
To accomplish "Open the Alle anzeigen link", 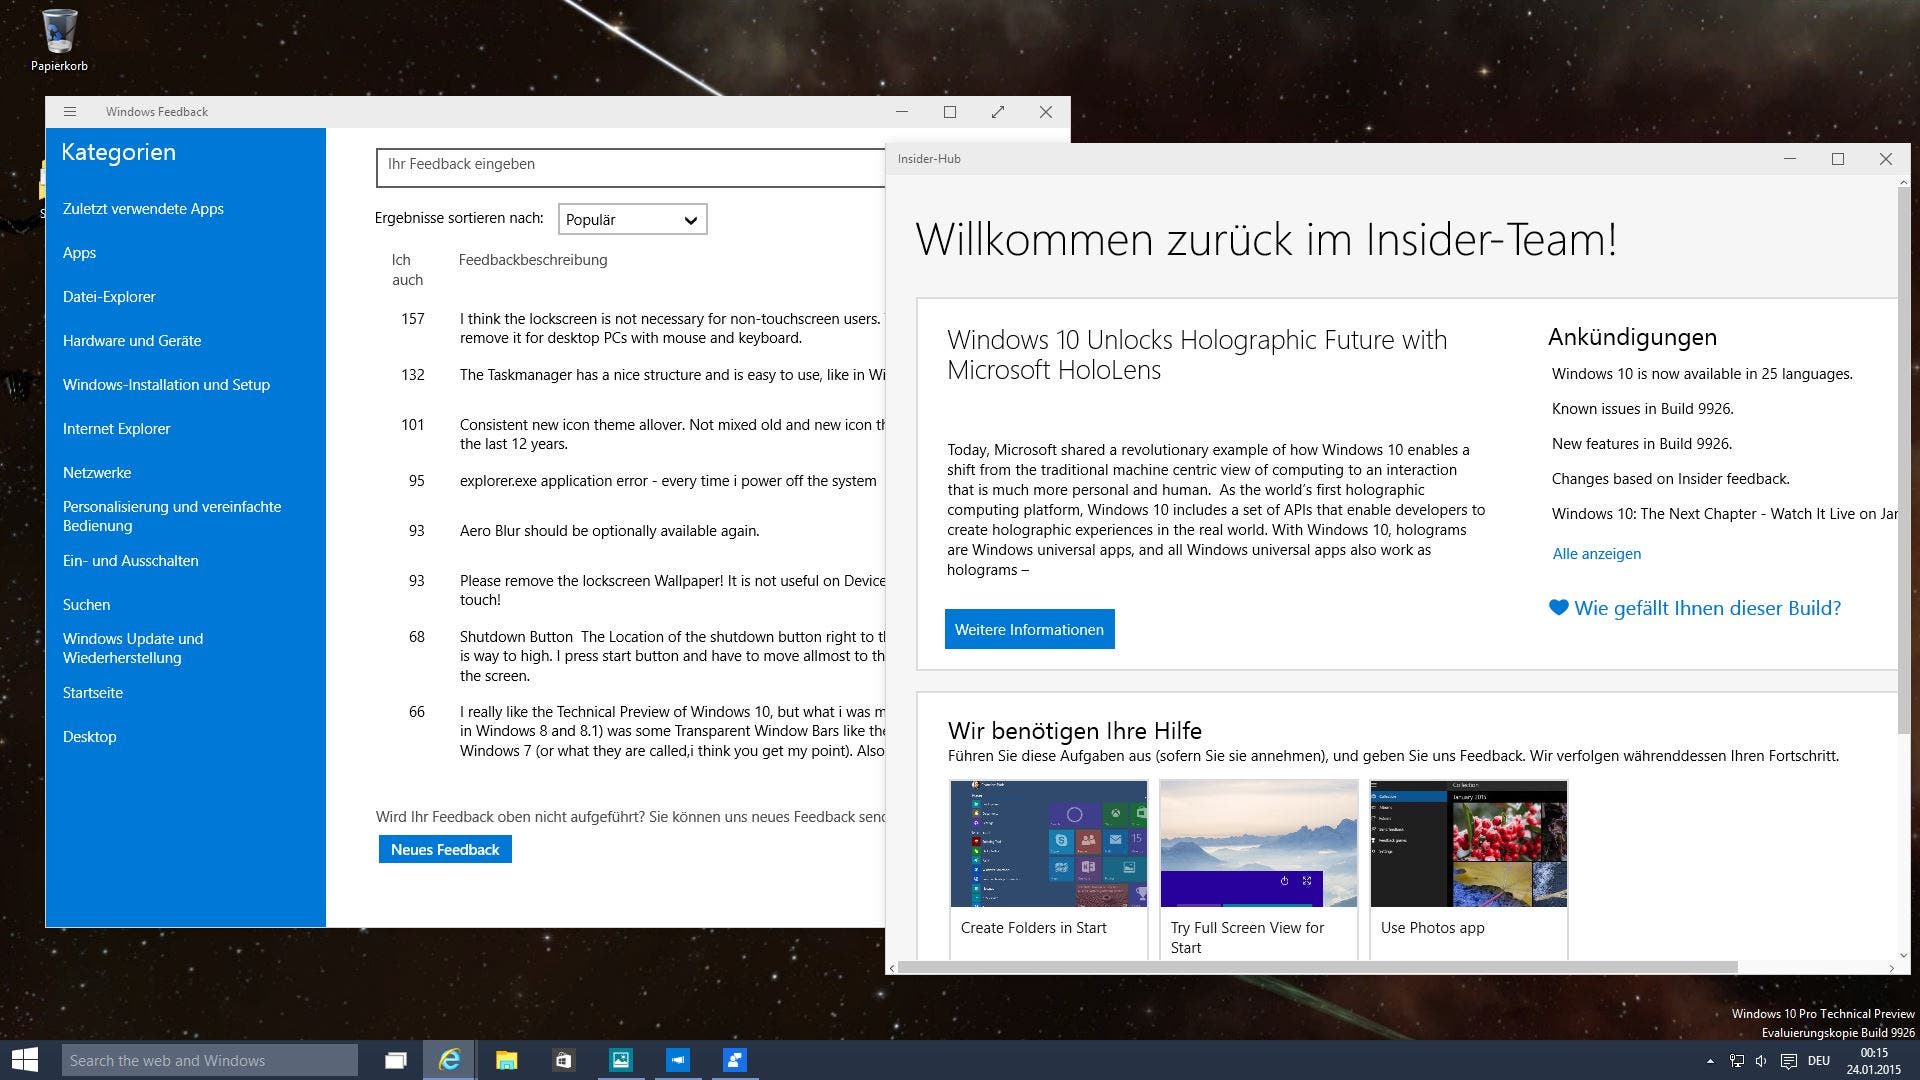I will tap(1596, 553).
